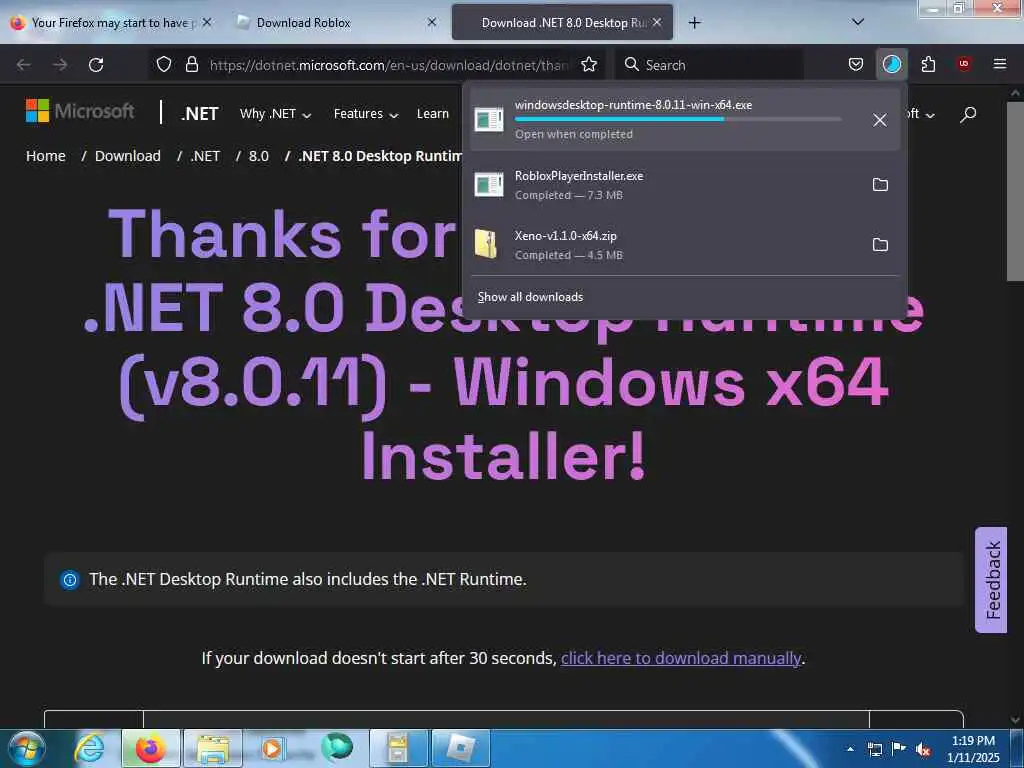The image size is (1024, 768).
Task: Show RobloxPlayerInstaller.exe in folder
Action: click(880, 185)
